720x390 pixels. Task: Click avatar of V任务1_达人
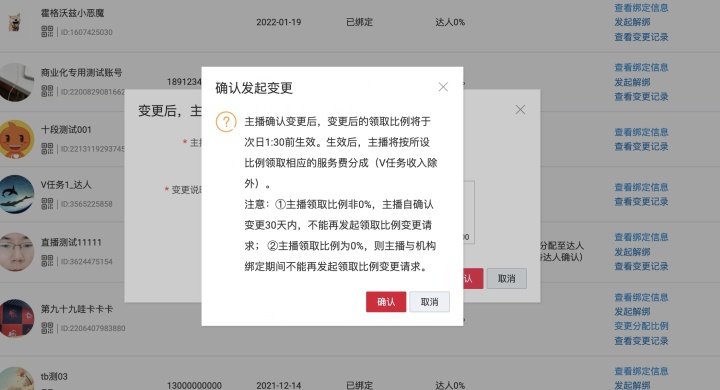pos(17,194)
